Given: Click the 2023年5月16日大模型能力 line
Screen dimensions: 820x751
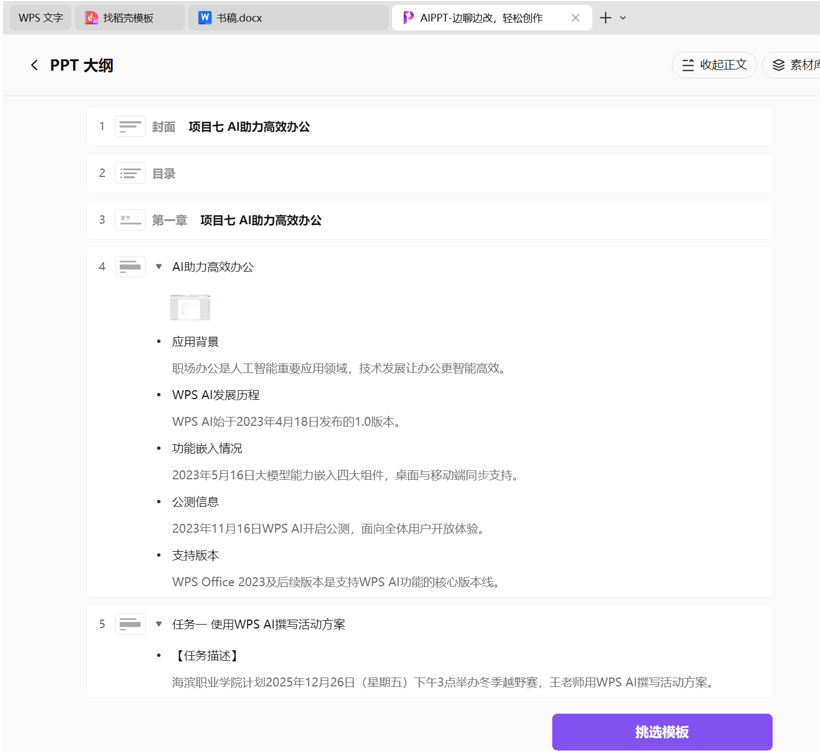Looking at the screenshot, I should [345, 475].
